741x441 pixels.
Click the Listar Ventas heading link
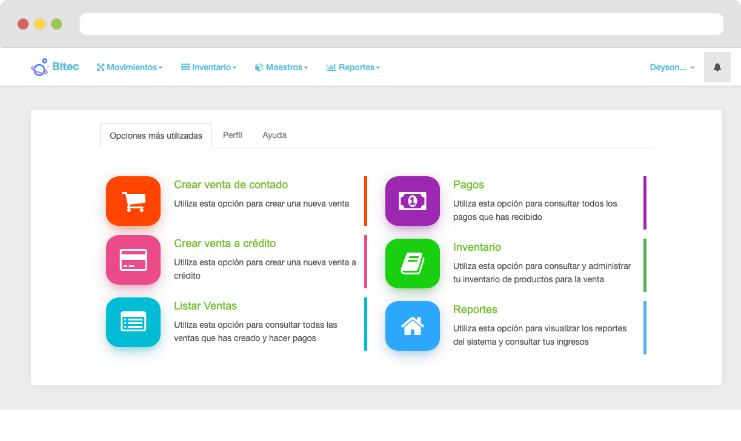[x=205, y=306]
